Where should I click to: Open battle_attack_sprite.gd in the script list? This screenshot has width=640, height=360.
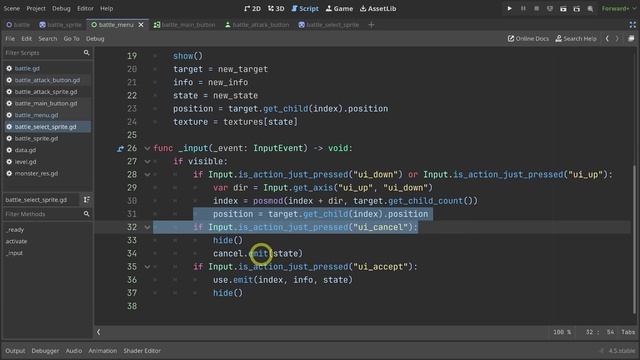(x=47, y=92)
